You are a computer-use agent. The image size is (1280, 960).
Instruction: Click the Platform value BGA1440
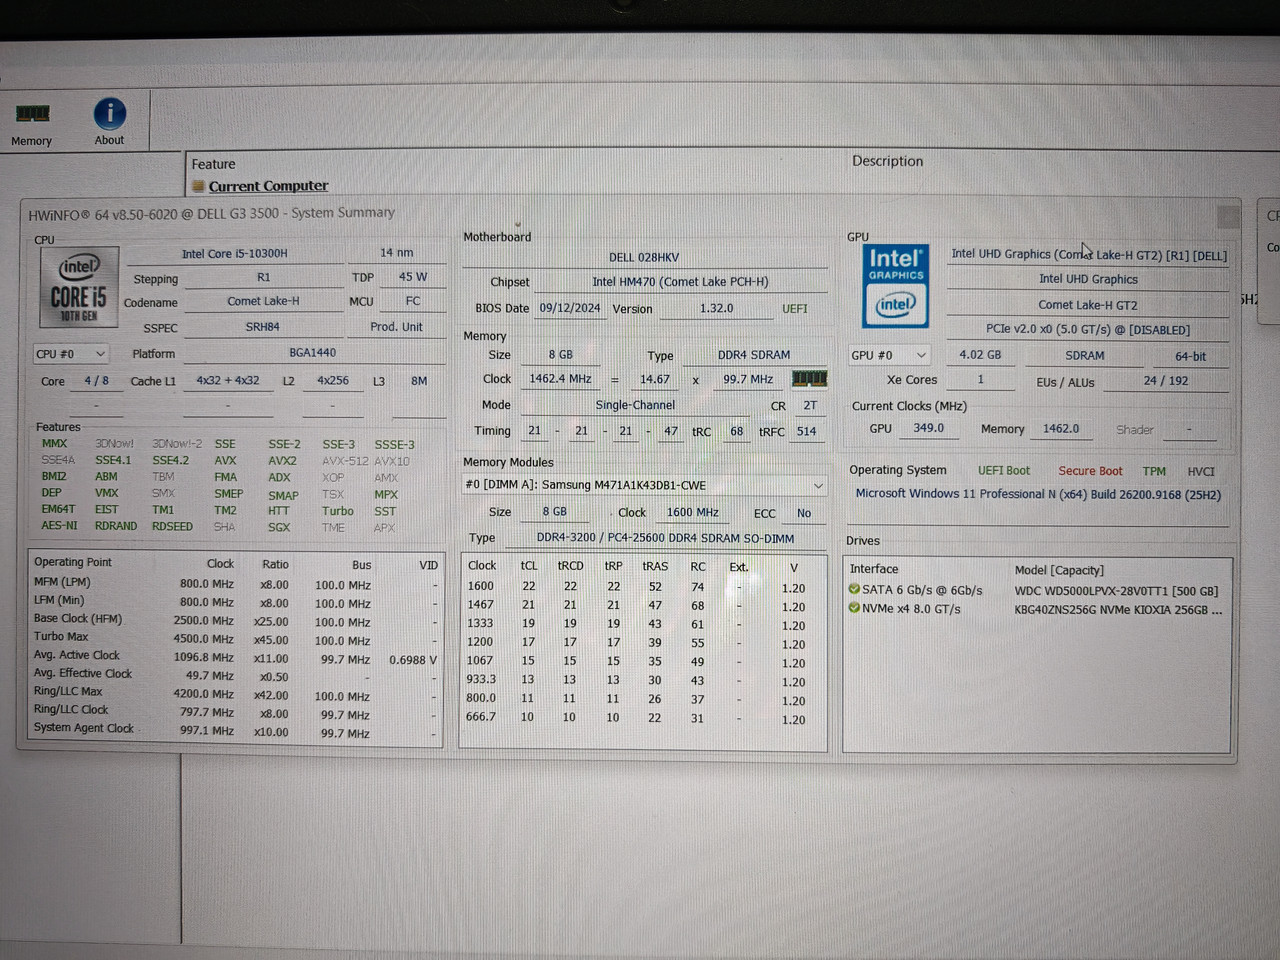tap(313, 353)
